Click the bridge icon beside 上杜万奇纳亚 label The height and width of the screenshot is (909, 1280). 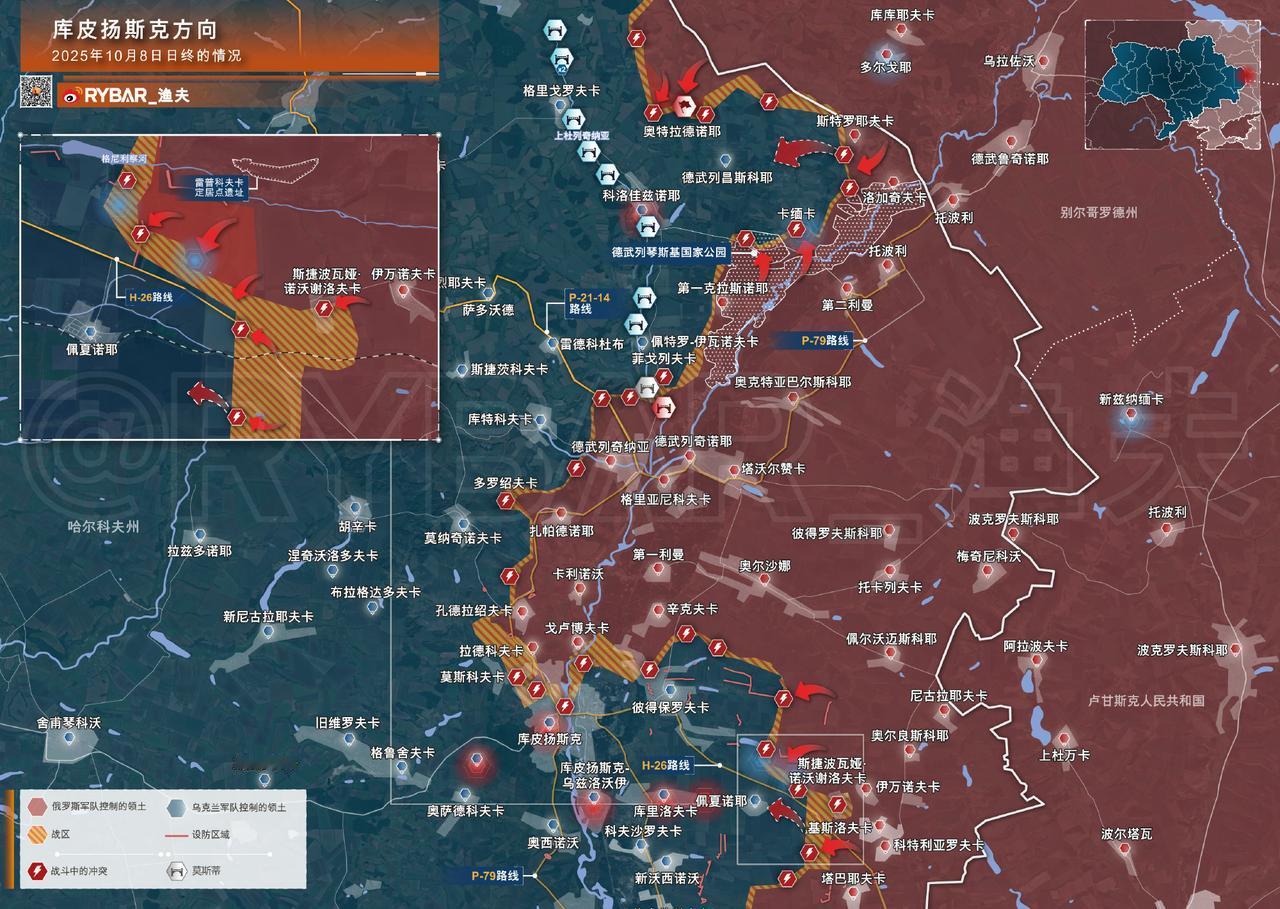[589, 151]
